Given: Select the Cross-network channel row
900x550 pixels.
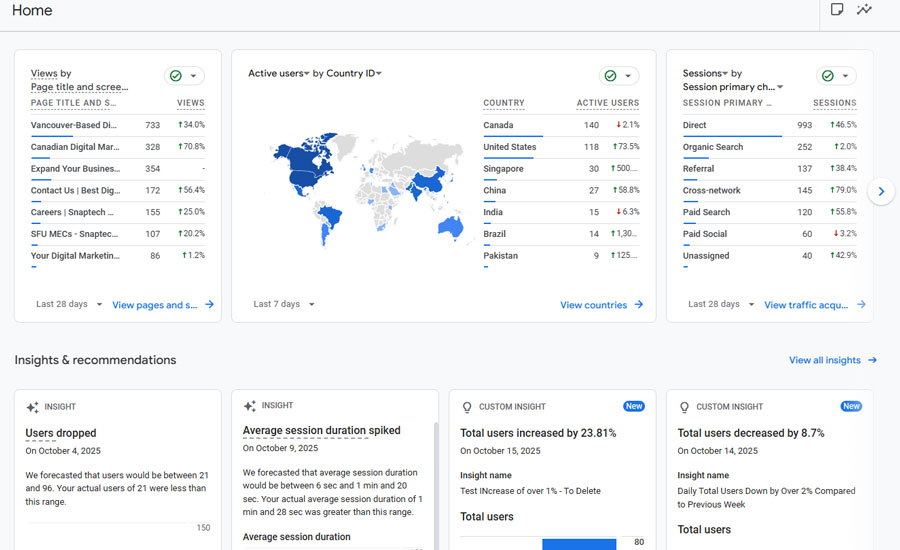Looking at the screenshot, I should pos(770,191).
